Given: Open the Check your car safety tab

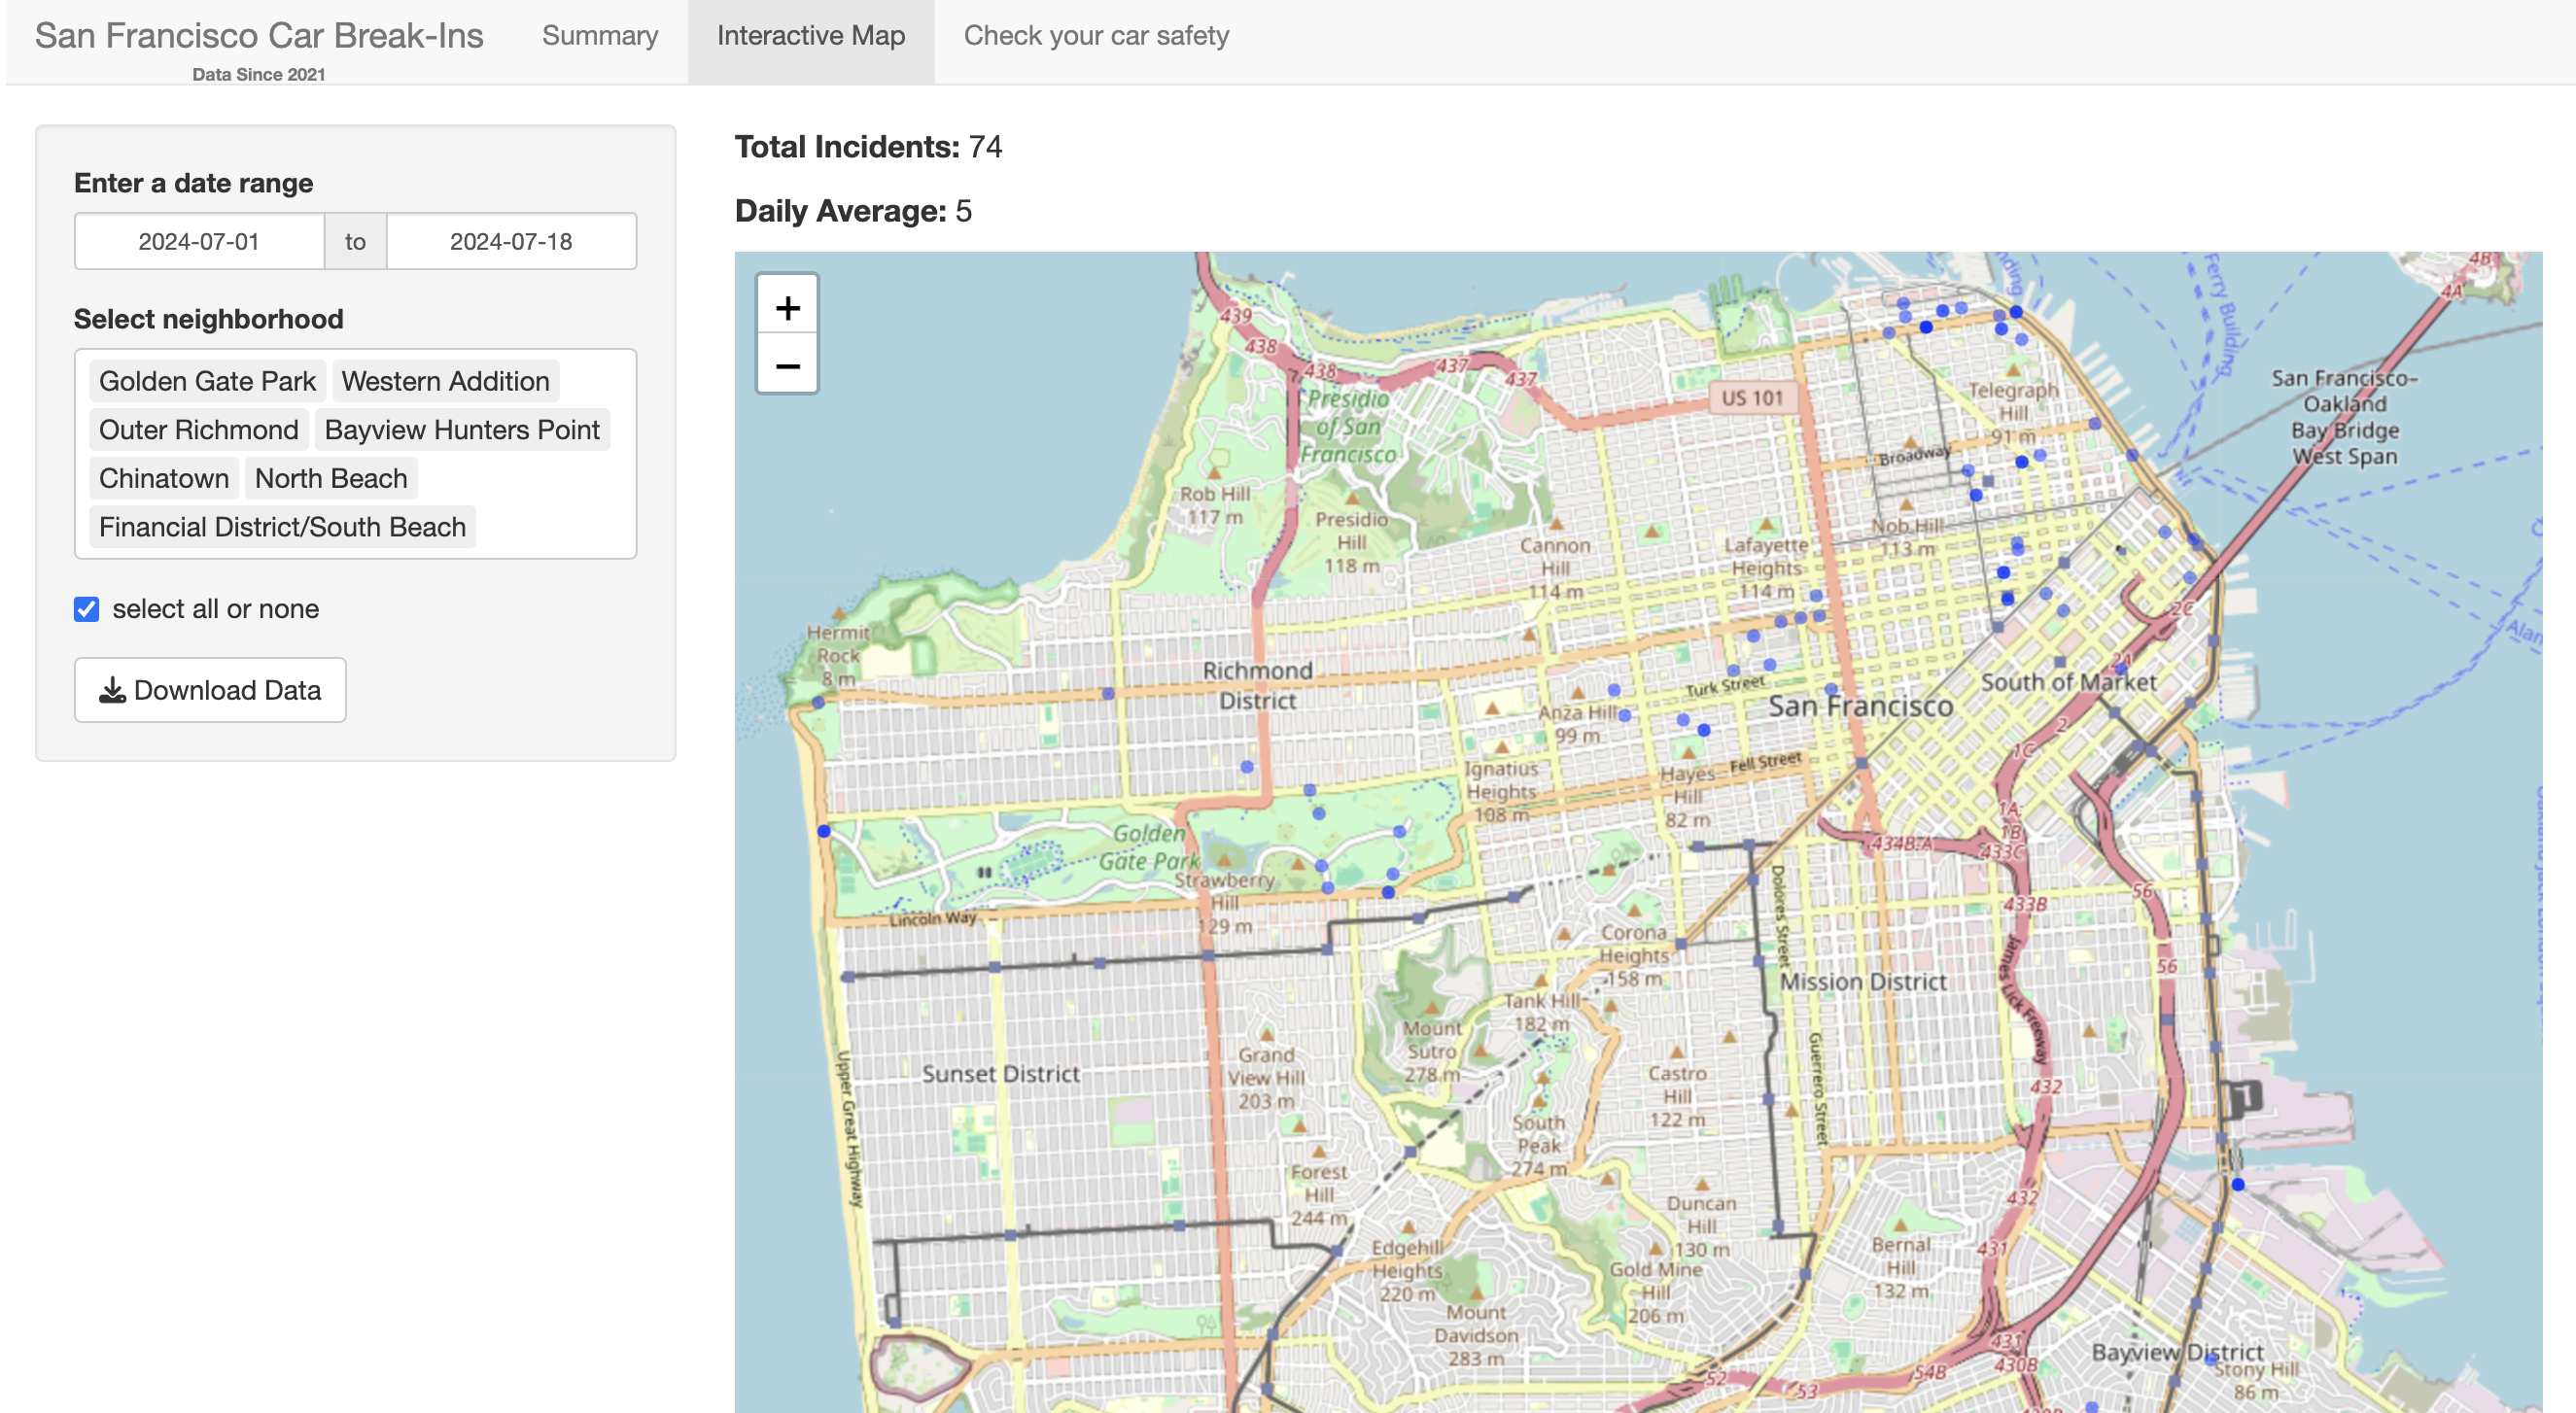Looking at the screenshot, I should click(x=1095, y=36).
